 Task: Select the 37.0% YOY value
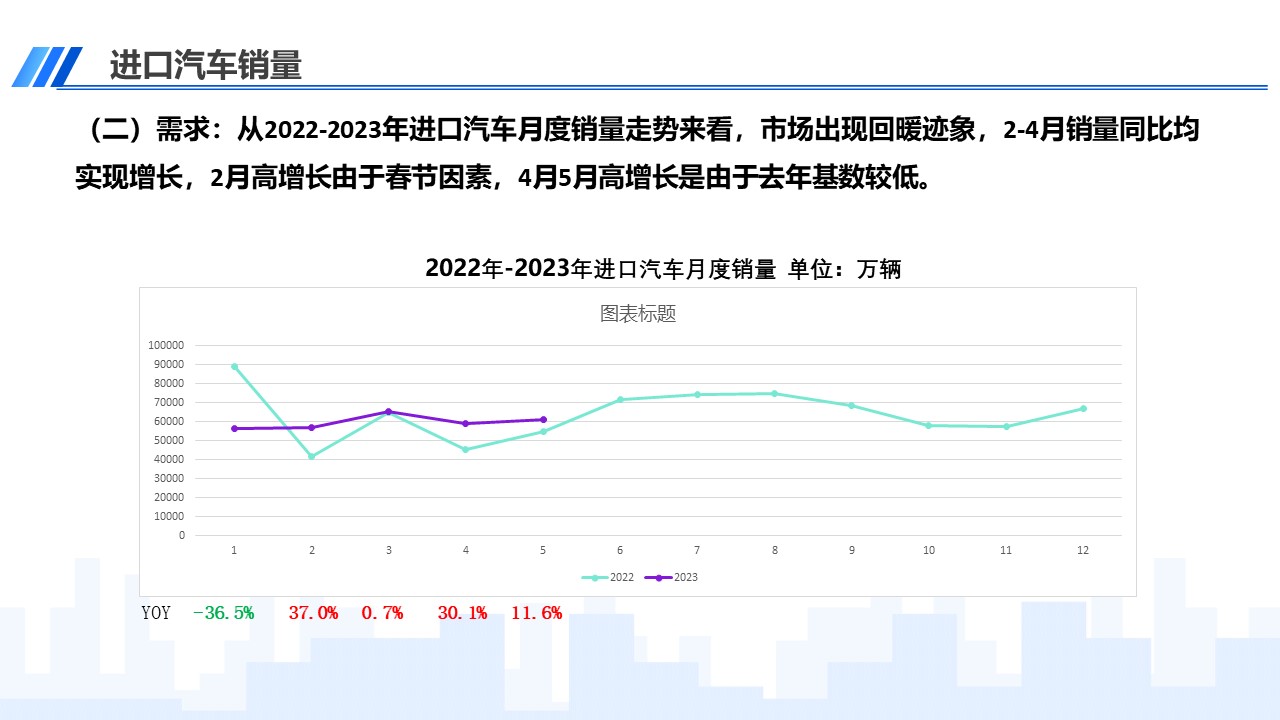313,613
